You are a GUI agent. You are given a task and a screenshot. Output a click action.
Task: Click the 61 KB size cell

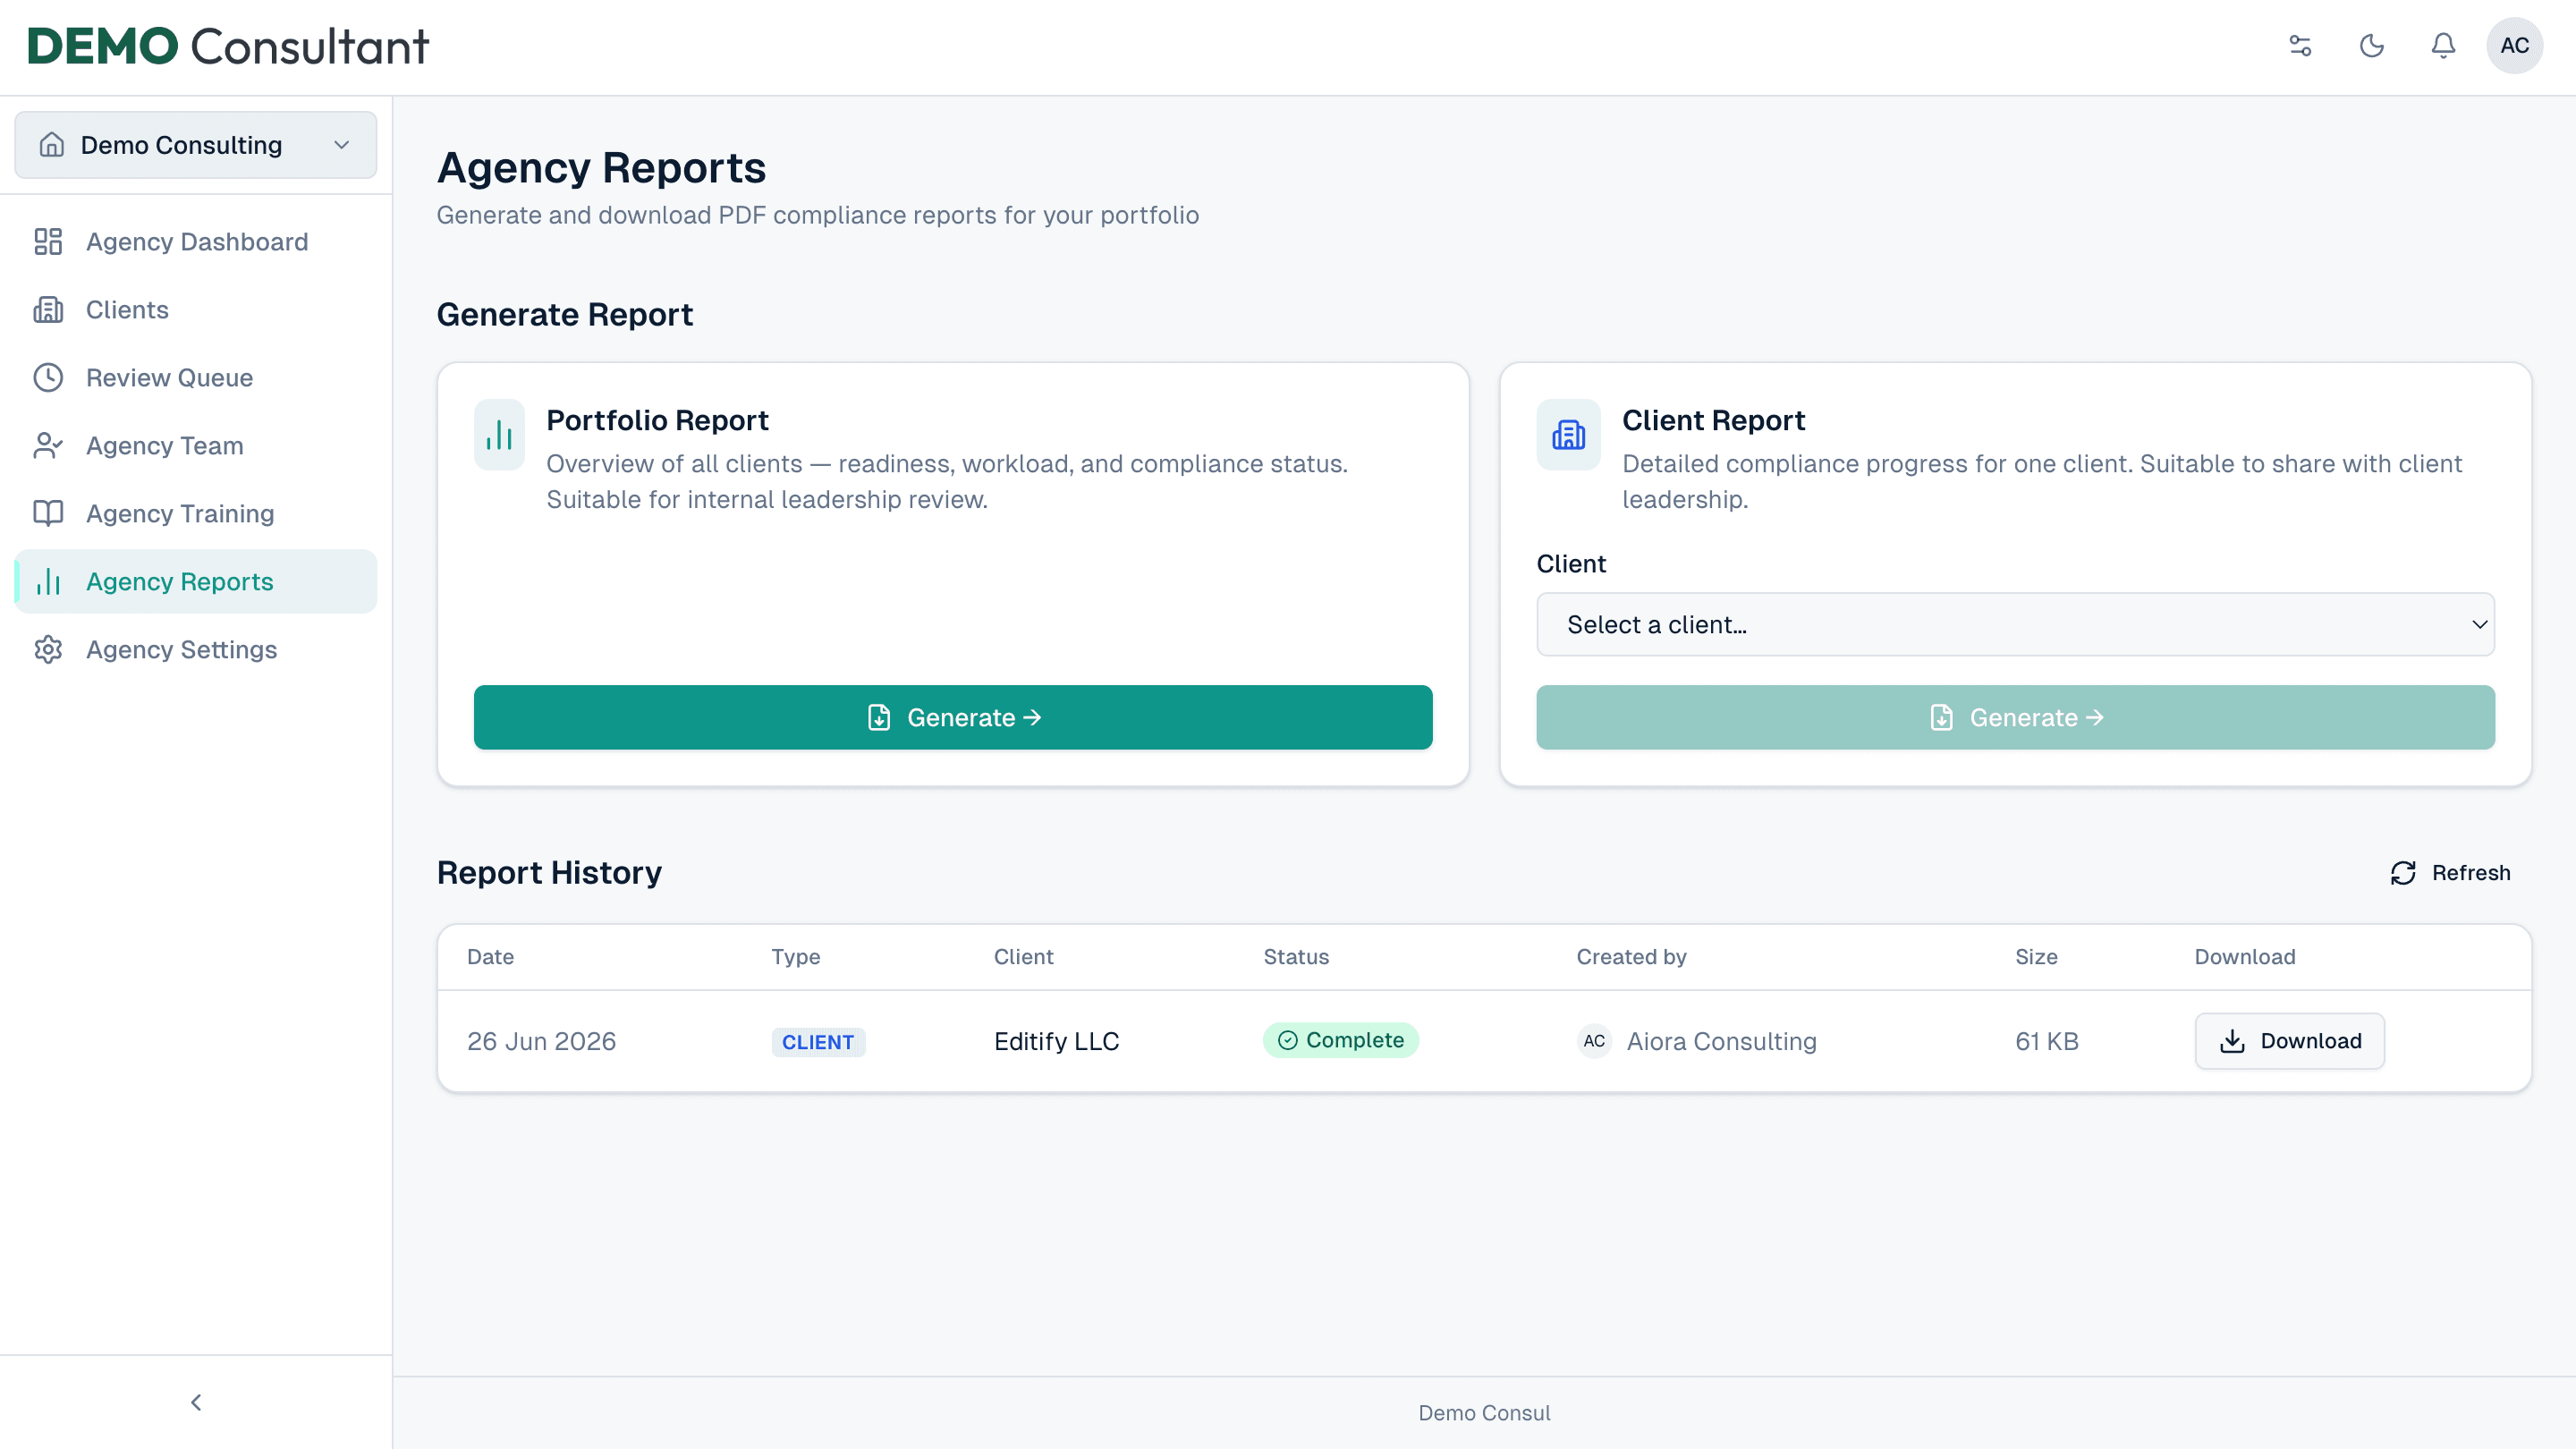point(2047,1041)
